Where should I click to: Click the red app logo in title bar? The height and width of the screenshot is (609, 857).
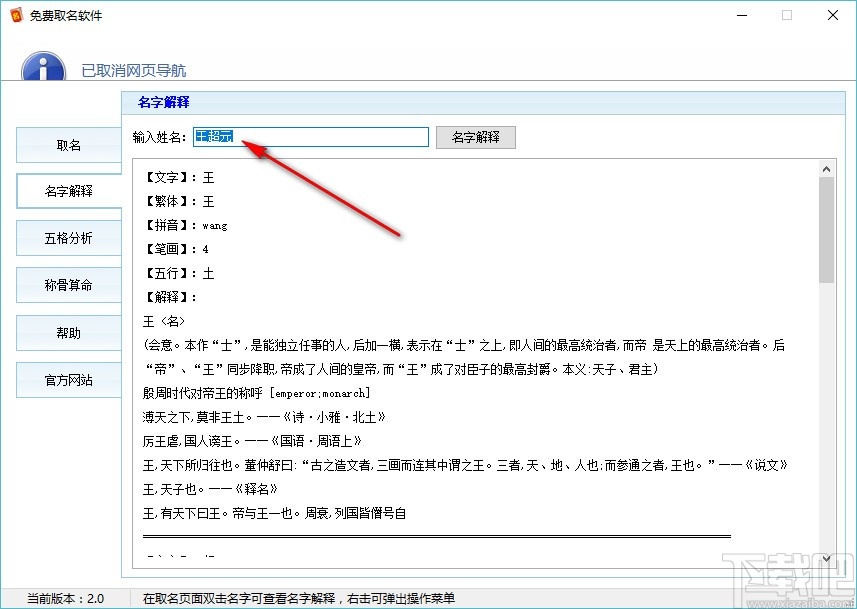15,15
